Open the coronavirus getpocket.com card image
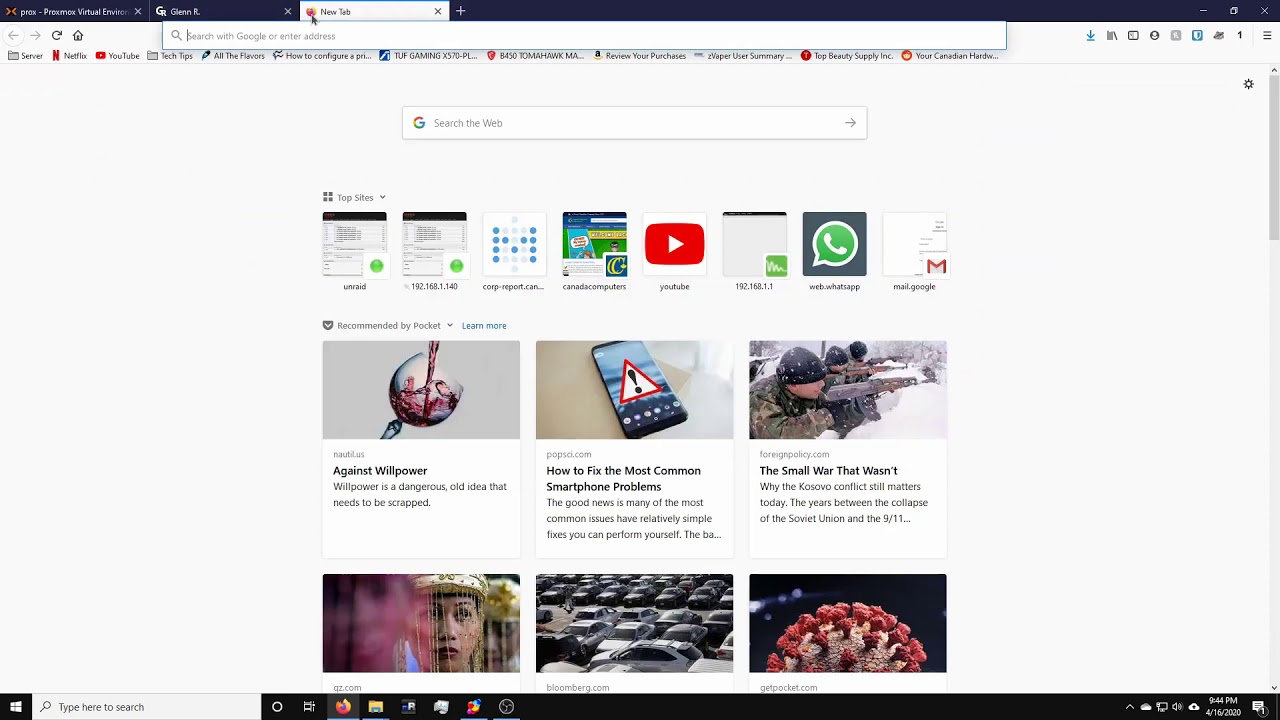 coord(847,623)
